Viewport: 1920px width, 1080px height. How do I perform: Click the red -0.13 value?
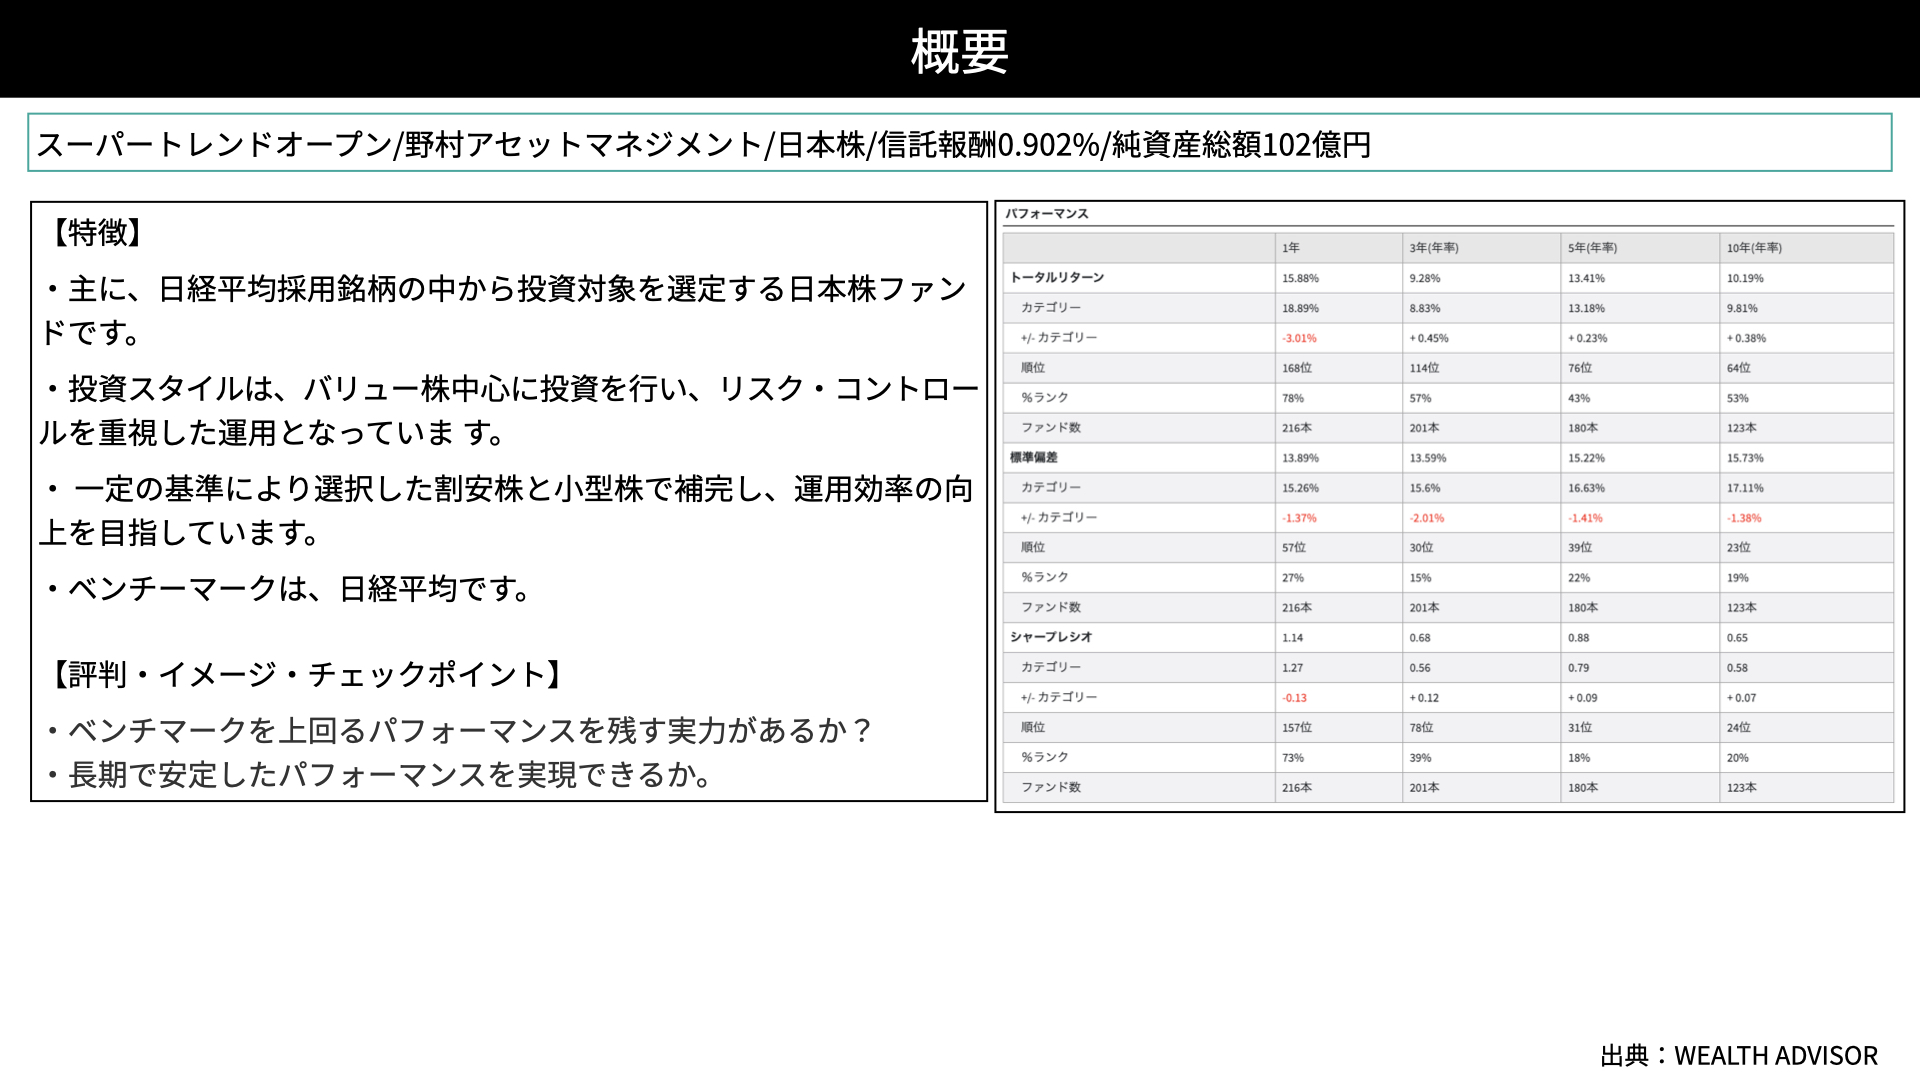(x=1294, y=698)
